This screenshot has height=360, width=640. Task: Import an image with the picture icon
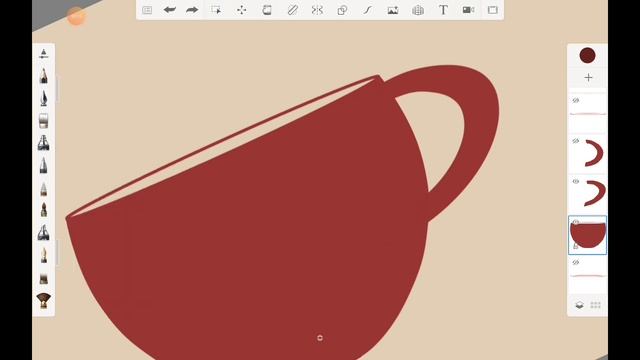point(393,10)
